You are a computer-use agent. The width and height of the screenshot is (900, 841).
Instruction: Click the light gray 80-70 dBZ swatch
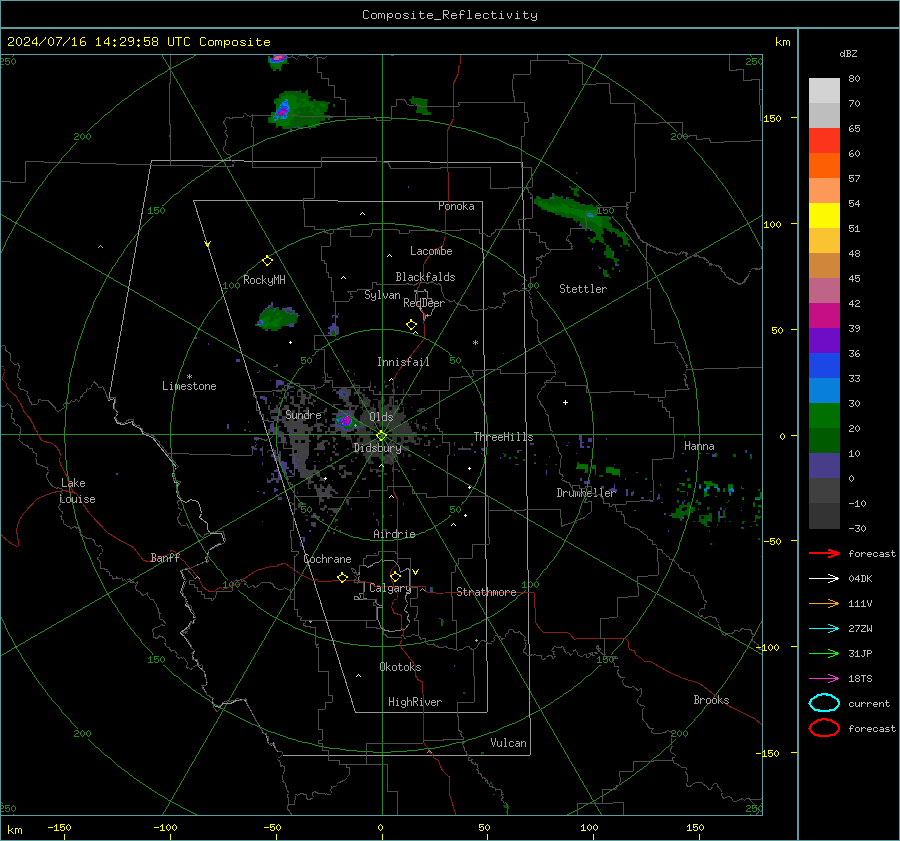pos(824,91)
